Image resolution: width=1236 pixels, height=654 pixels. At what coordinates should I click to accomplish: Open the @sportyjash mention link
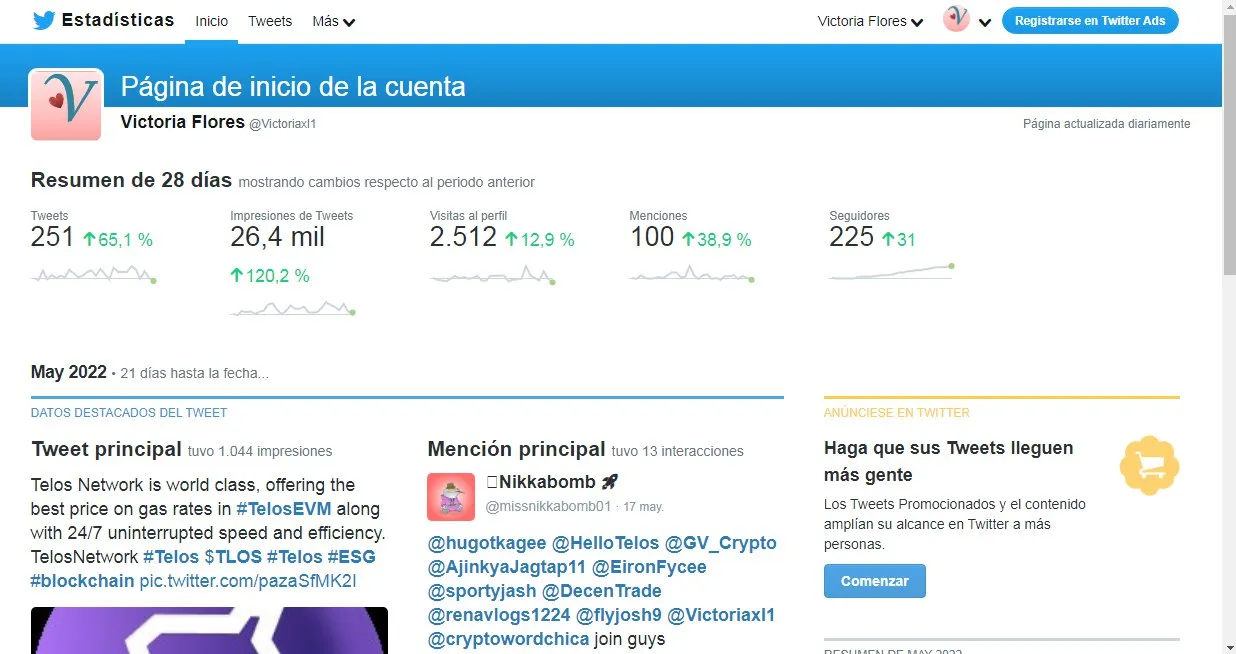[x=482, y=591]
